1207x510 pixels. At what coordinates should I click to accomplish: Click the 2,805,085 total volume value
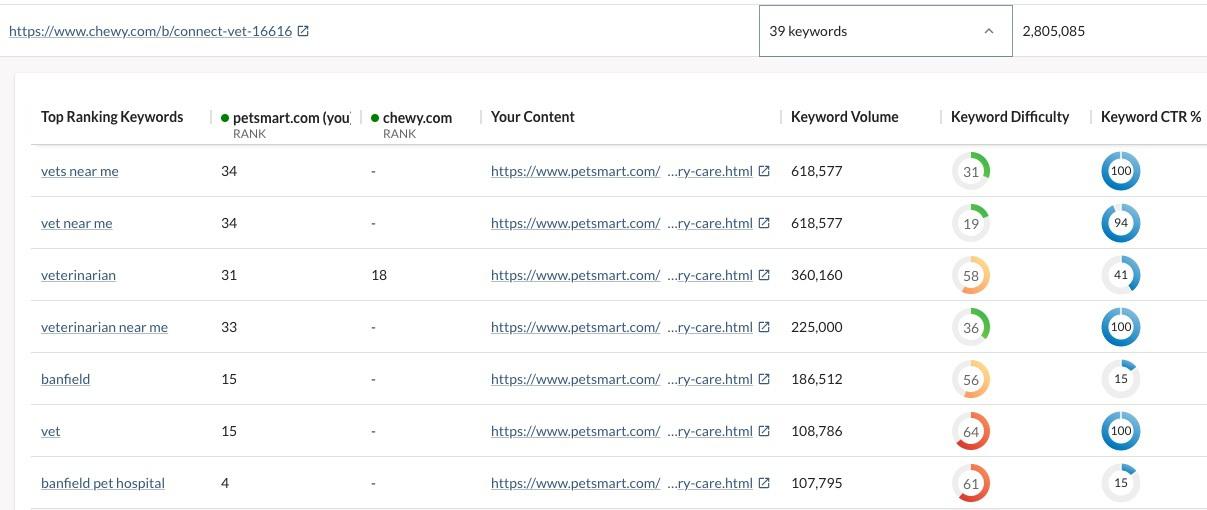point(1053,31)
